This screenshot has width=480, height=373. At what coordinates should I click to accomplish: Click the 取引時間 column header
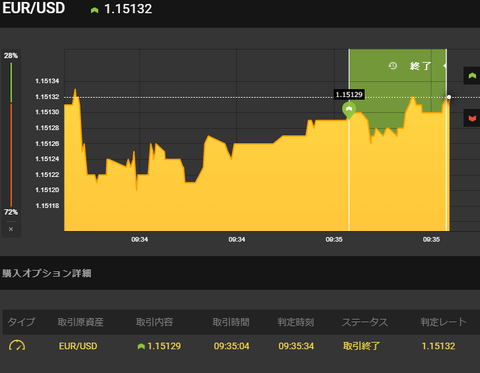click(231, 322)
